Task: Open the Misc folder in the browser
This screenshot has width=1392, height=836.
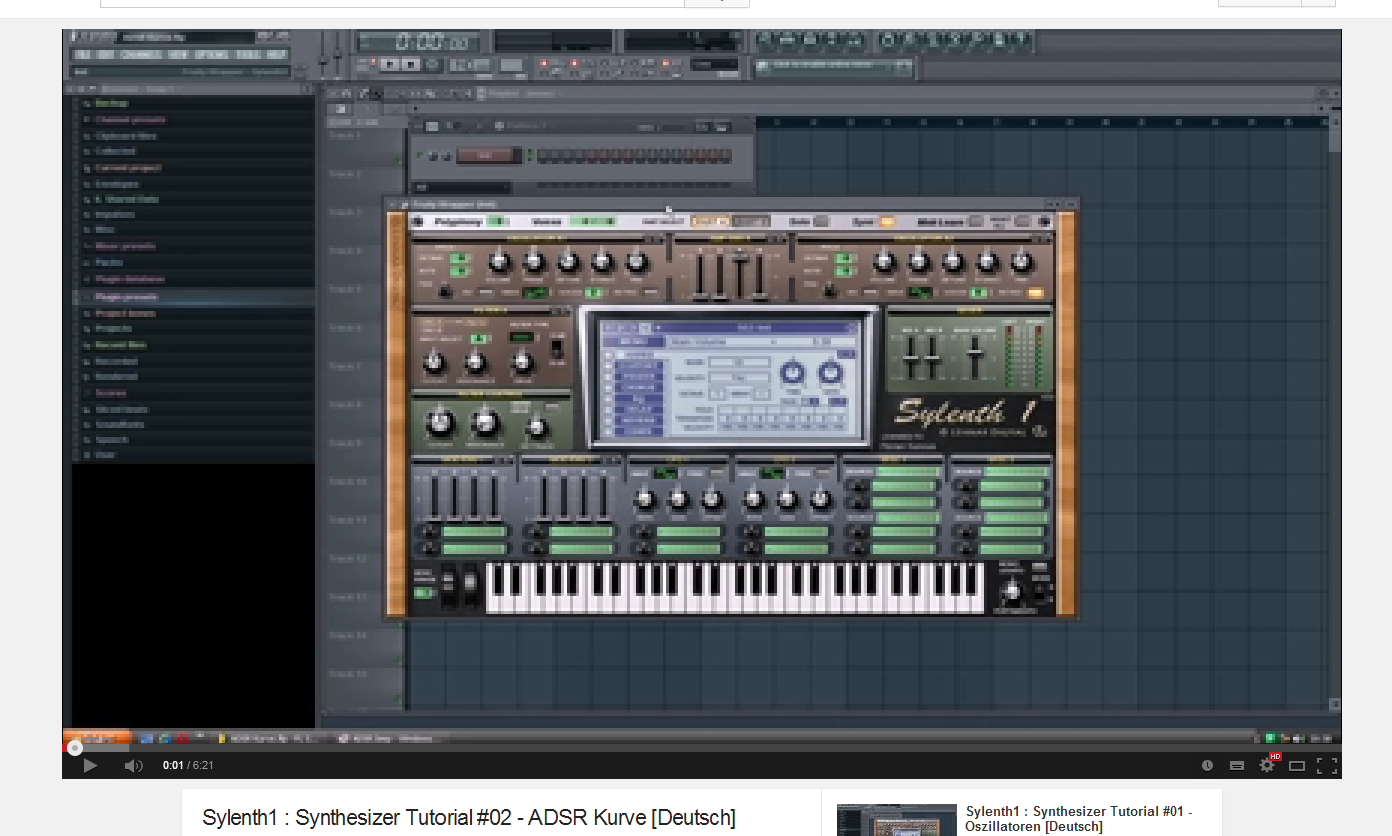Action: coord(105,230)
